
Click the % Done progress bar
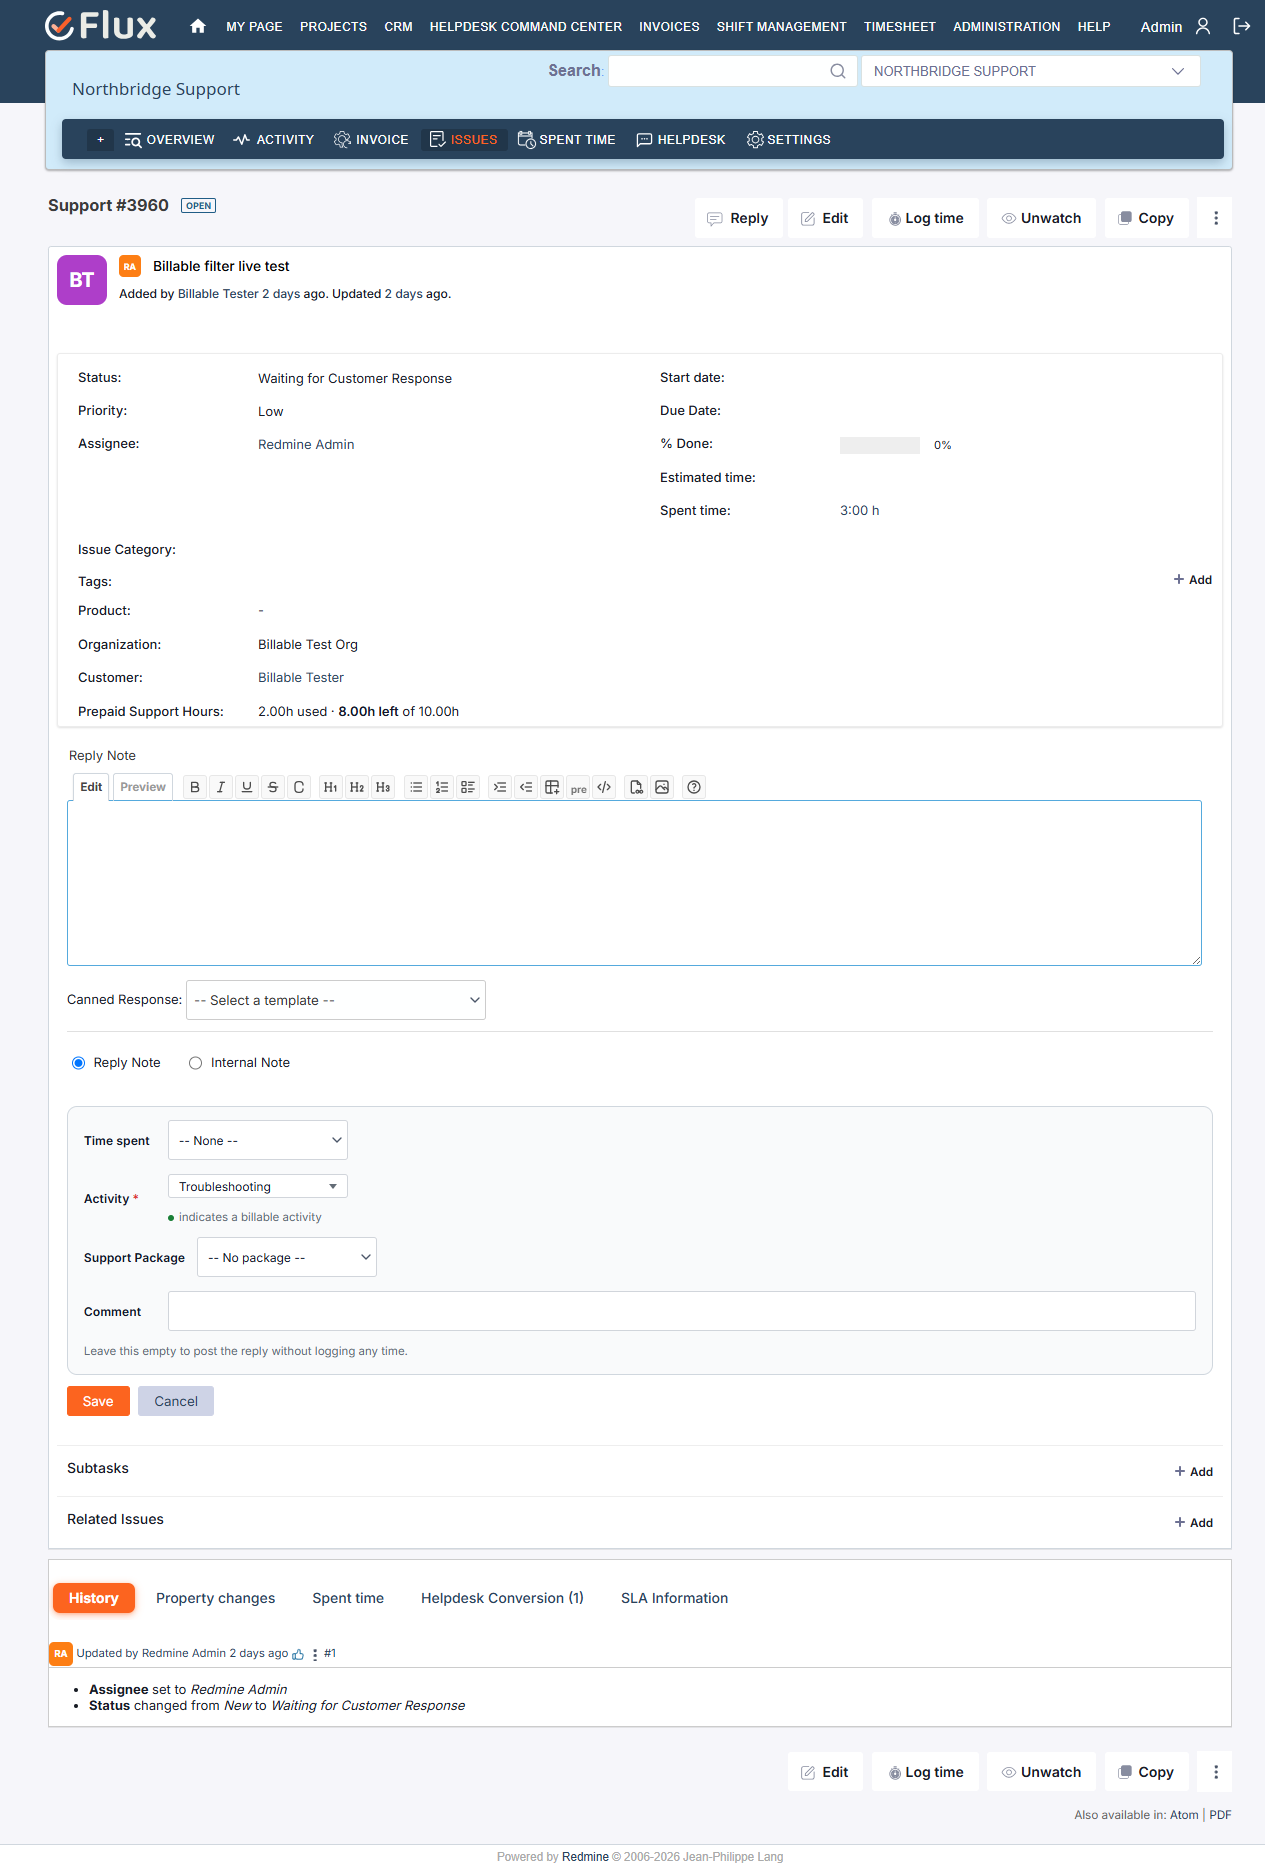pyautogui.click(x=880, y=445)
